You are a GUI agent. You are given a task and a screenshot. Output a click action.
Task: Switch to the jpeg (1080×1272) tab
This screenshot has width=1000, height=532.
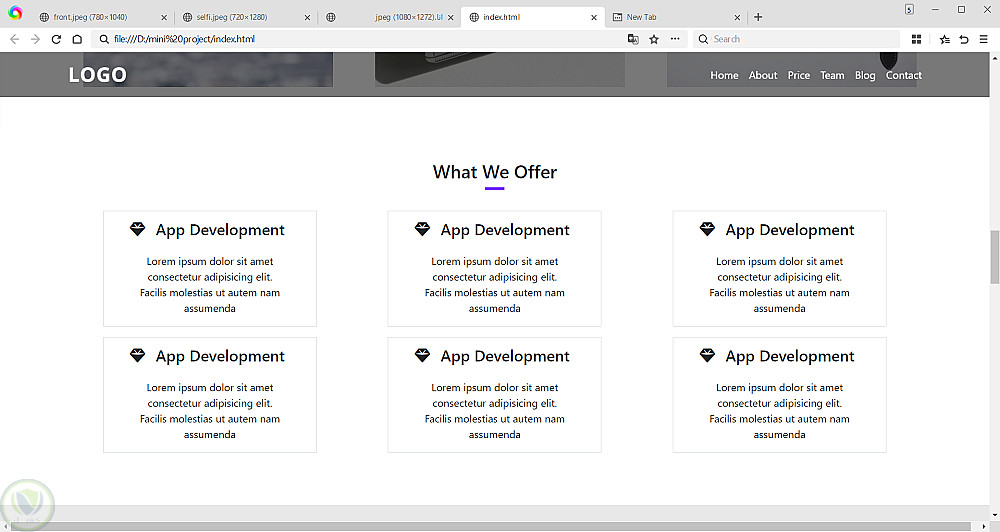click(x=389, y=17)
